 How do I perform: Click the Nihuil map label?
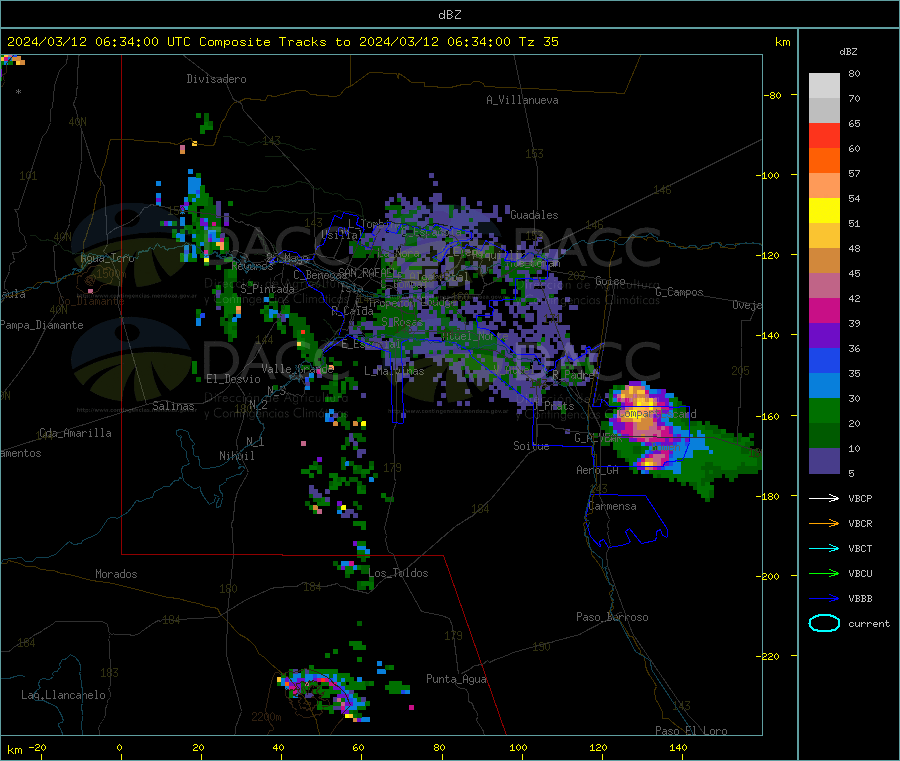236,456
